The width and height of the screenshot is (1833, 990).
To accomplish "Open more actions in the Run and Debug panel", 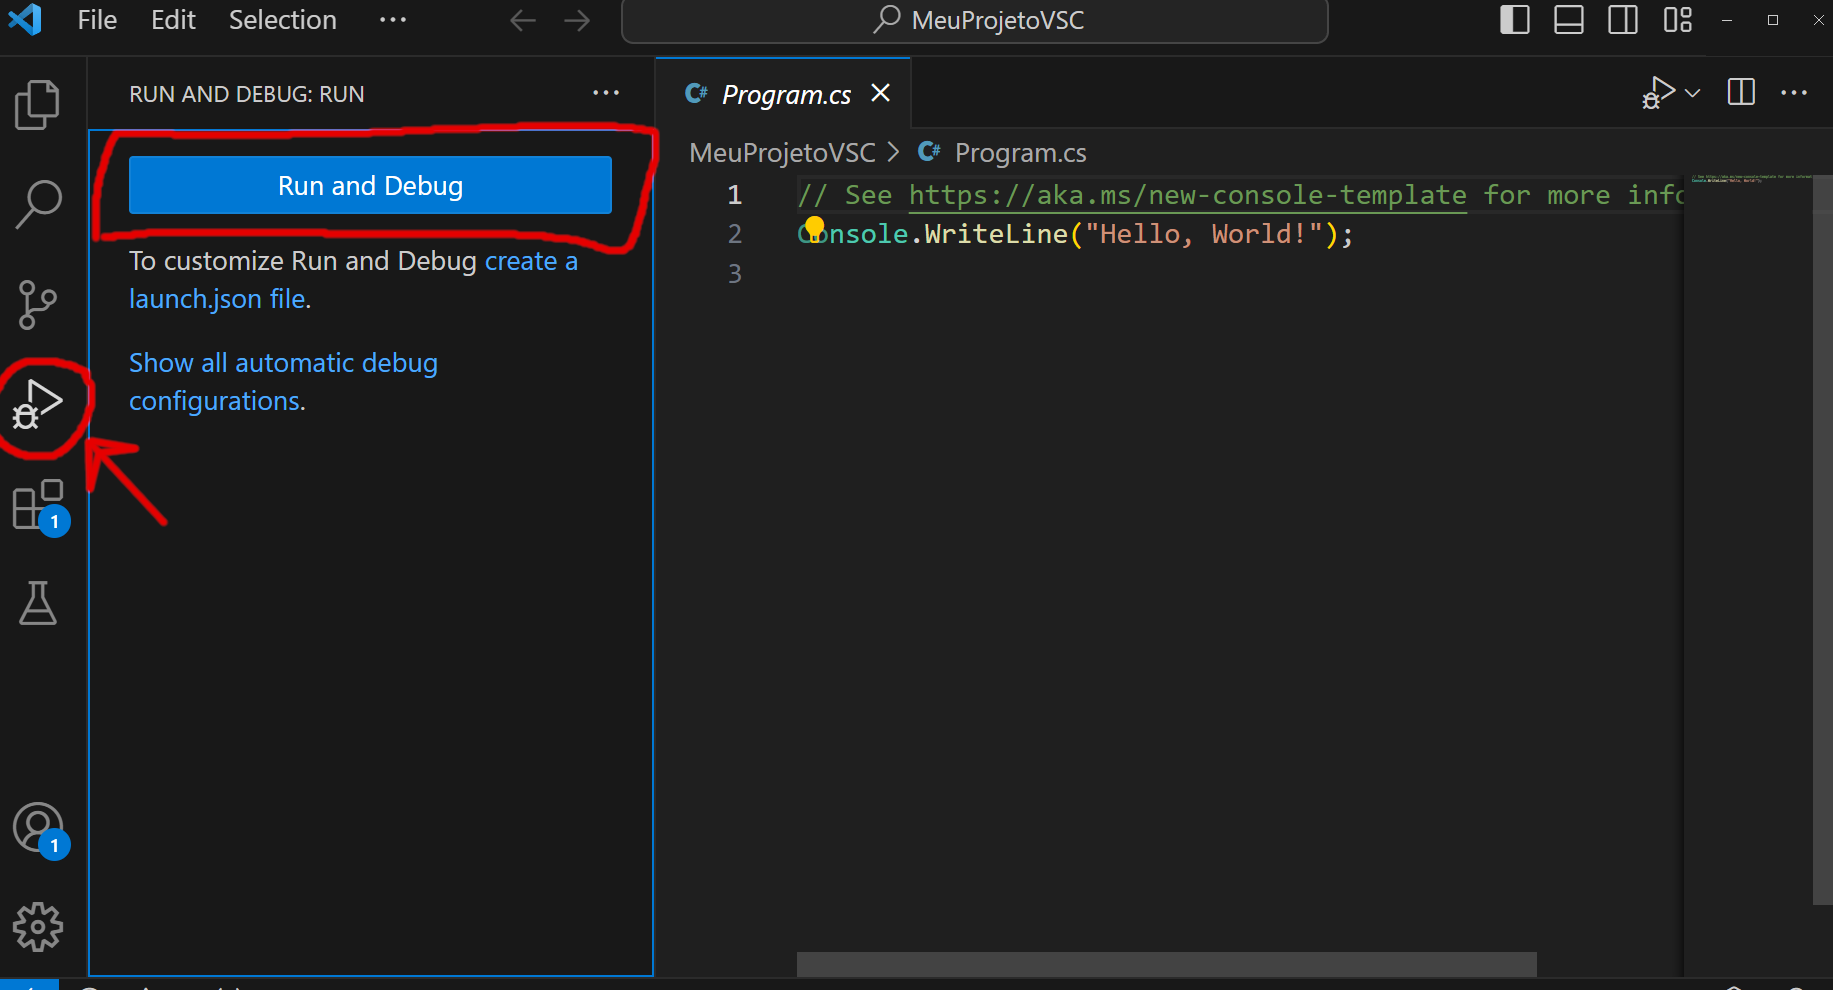I will 607,93.
